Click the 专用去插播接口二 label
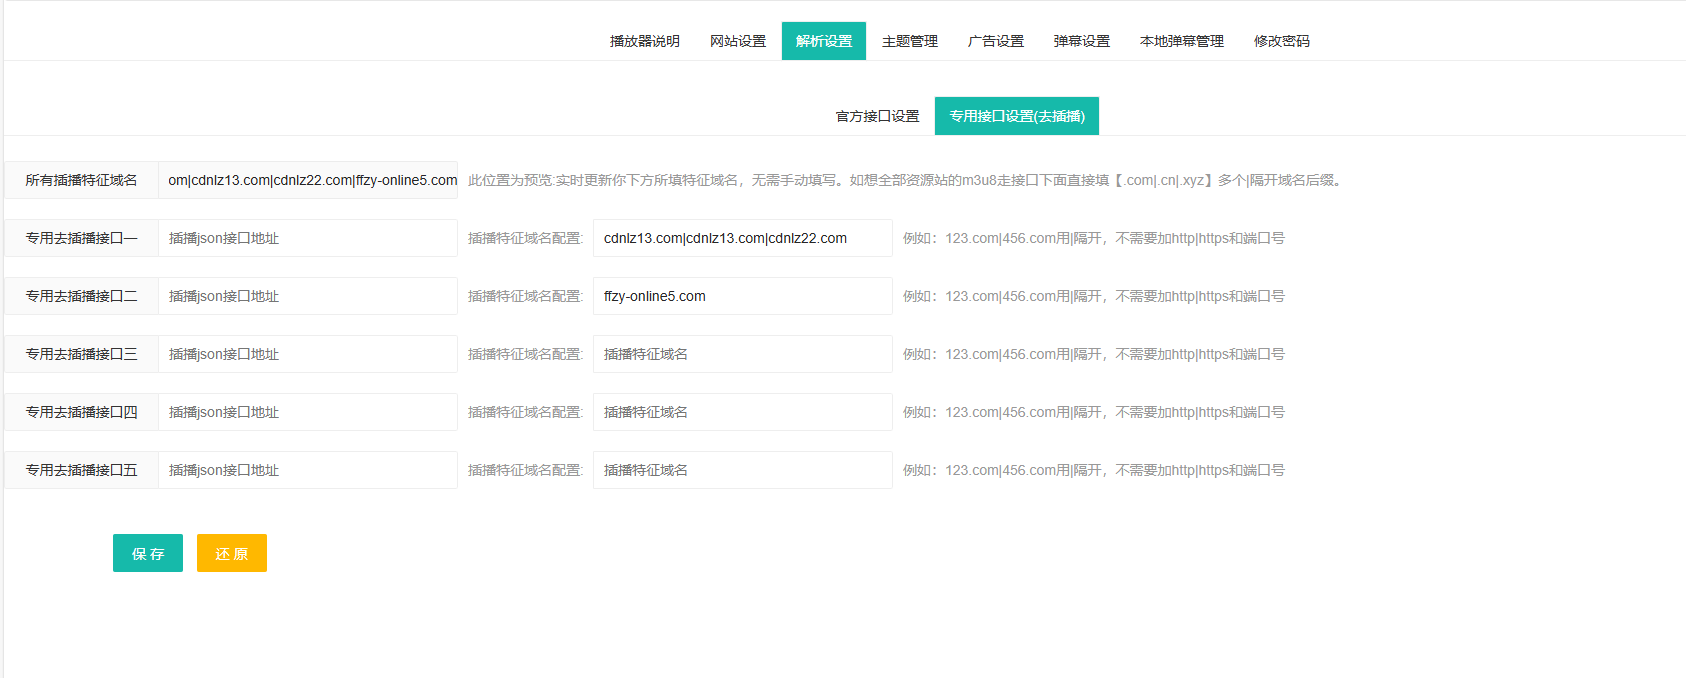The height and width of the screenshot is (678, 1686). pyautogui.click(x=81, y=296)
